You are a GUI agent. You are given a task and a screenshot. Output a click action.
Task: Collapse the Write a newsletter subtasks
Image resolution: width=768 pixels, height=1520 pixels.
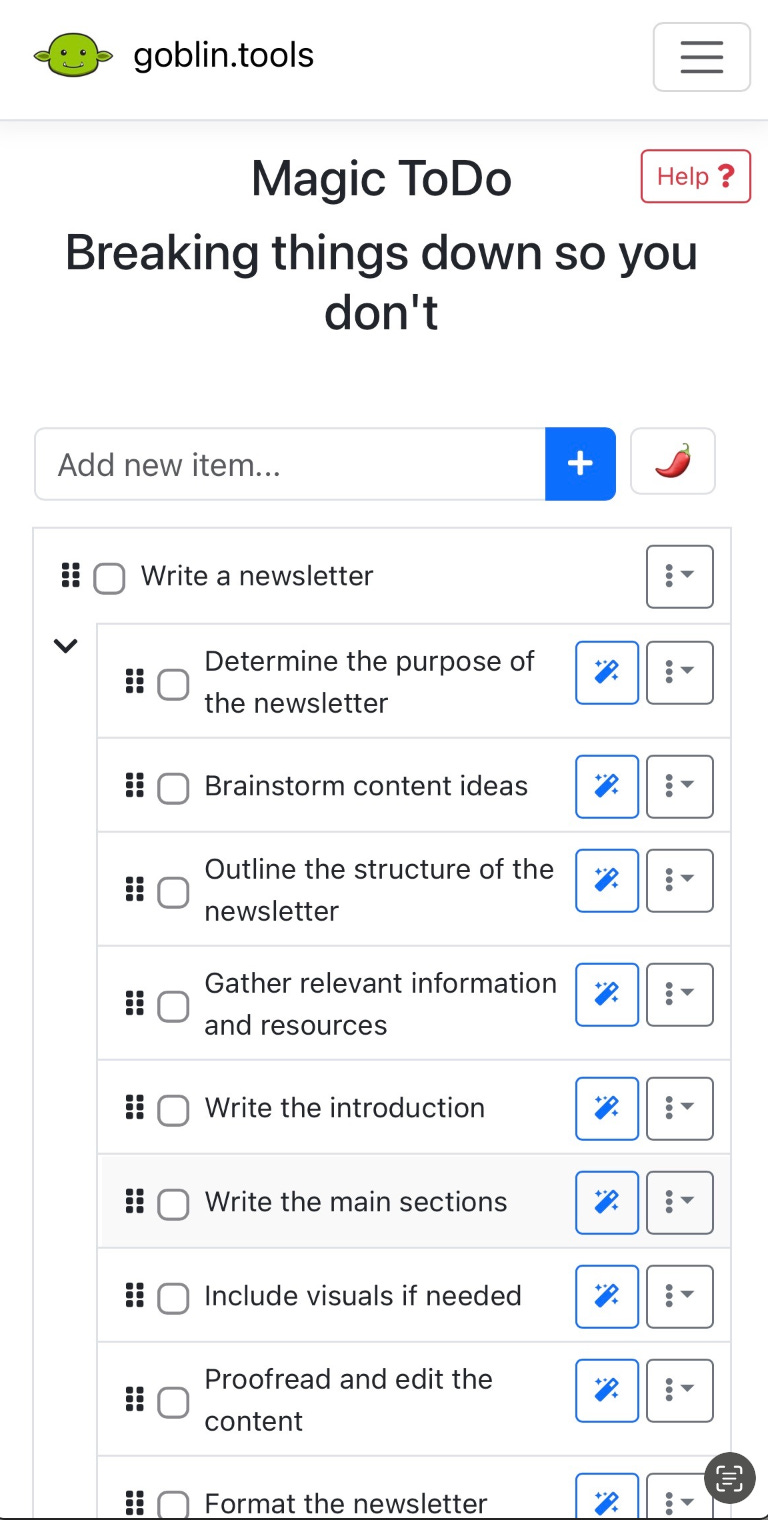point(65,646)
